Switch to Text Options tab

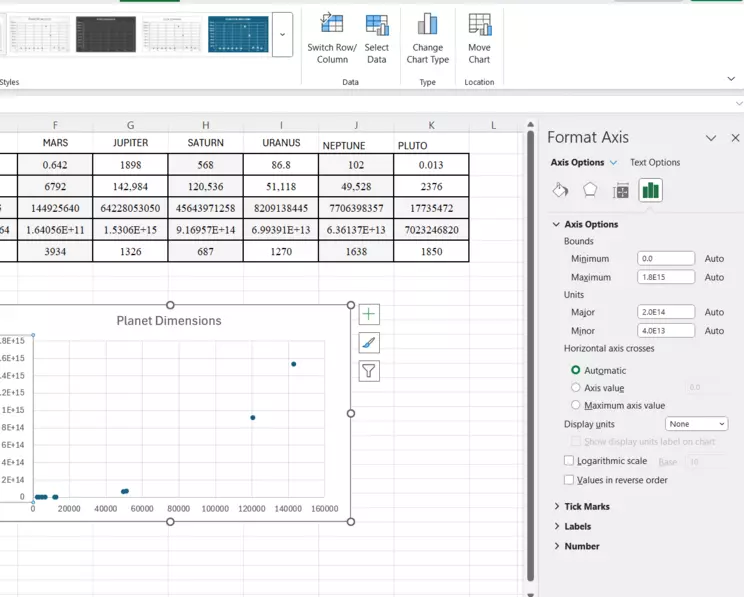pyautogui.click(x=655, y=162)
